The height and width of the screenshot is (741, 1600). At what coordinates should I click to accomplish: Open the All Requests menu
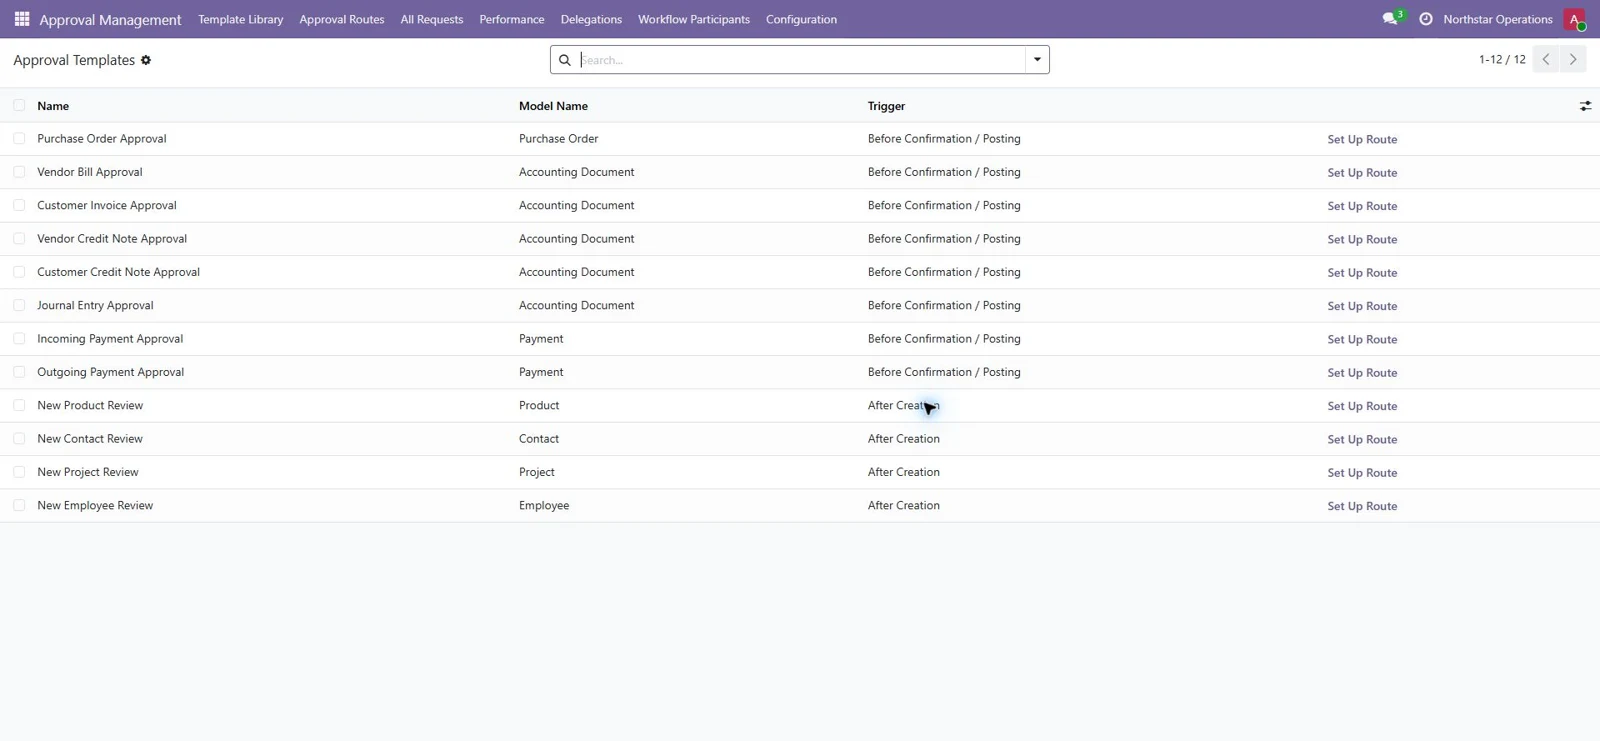click(x=431, y=19)
